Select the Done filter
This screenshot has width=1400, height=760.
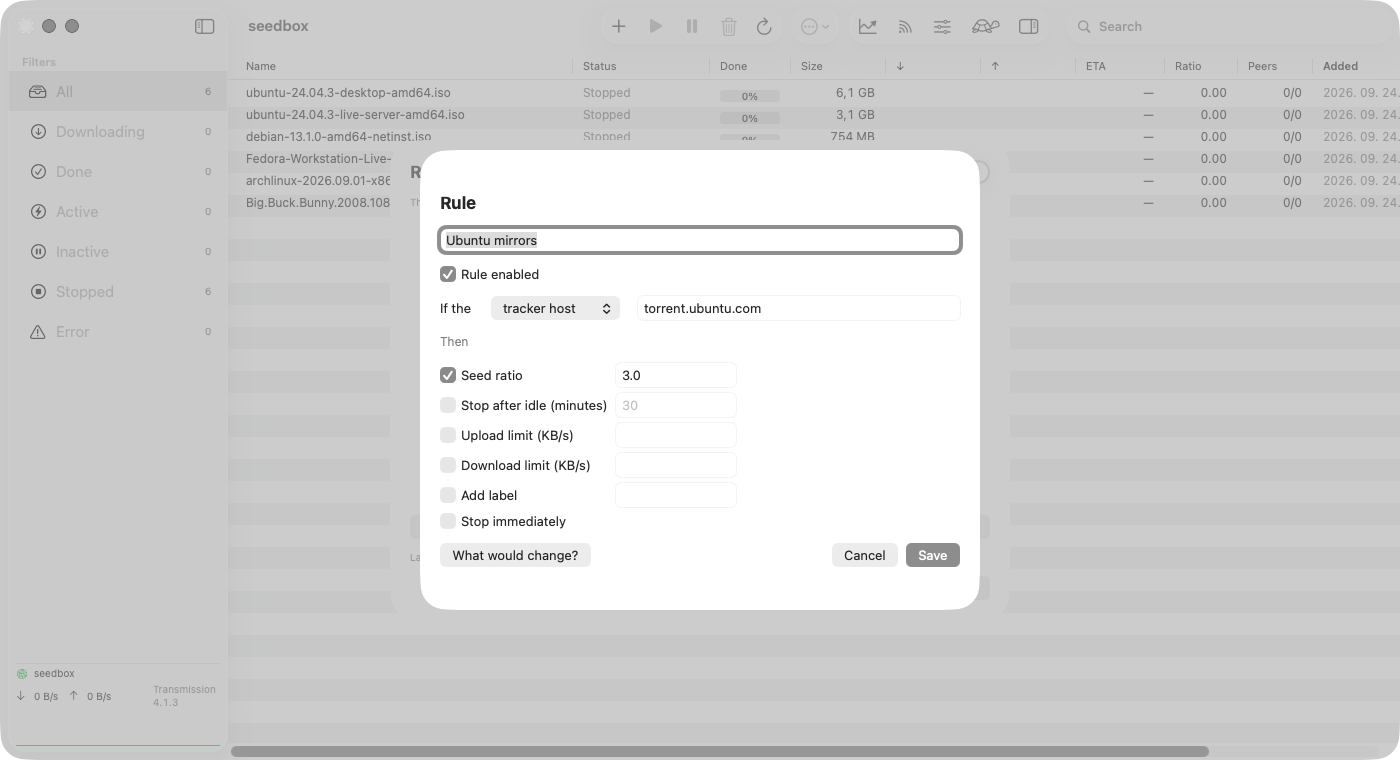pos(118,172)
